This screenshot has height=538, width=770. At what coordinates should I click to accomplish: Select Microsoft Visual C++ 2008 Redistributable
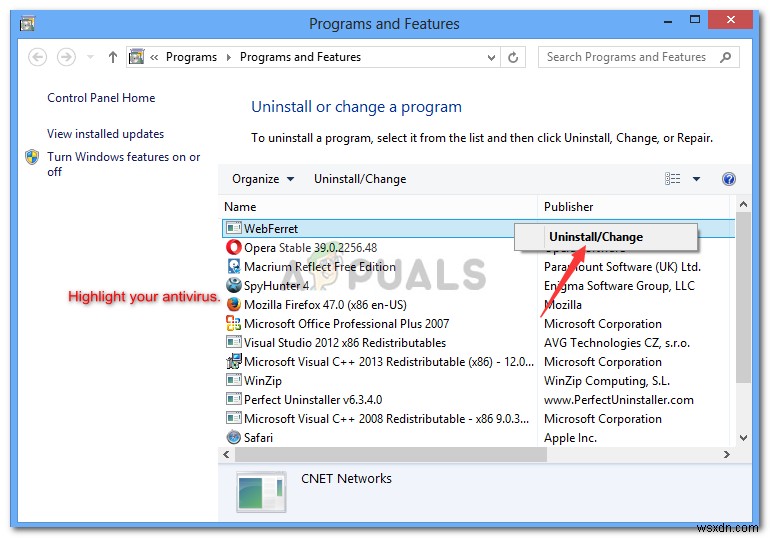(x=386, y=419)
